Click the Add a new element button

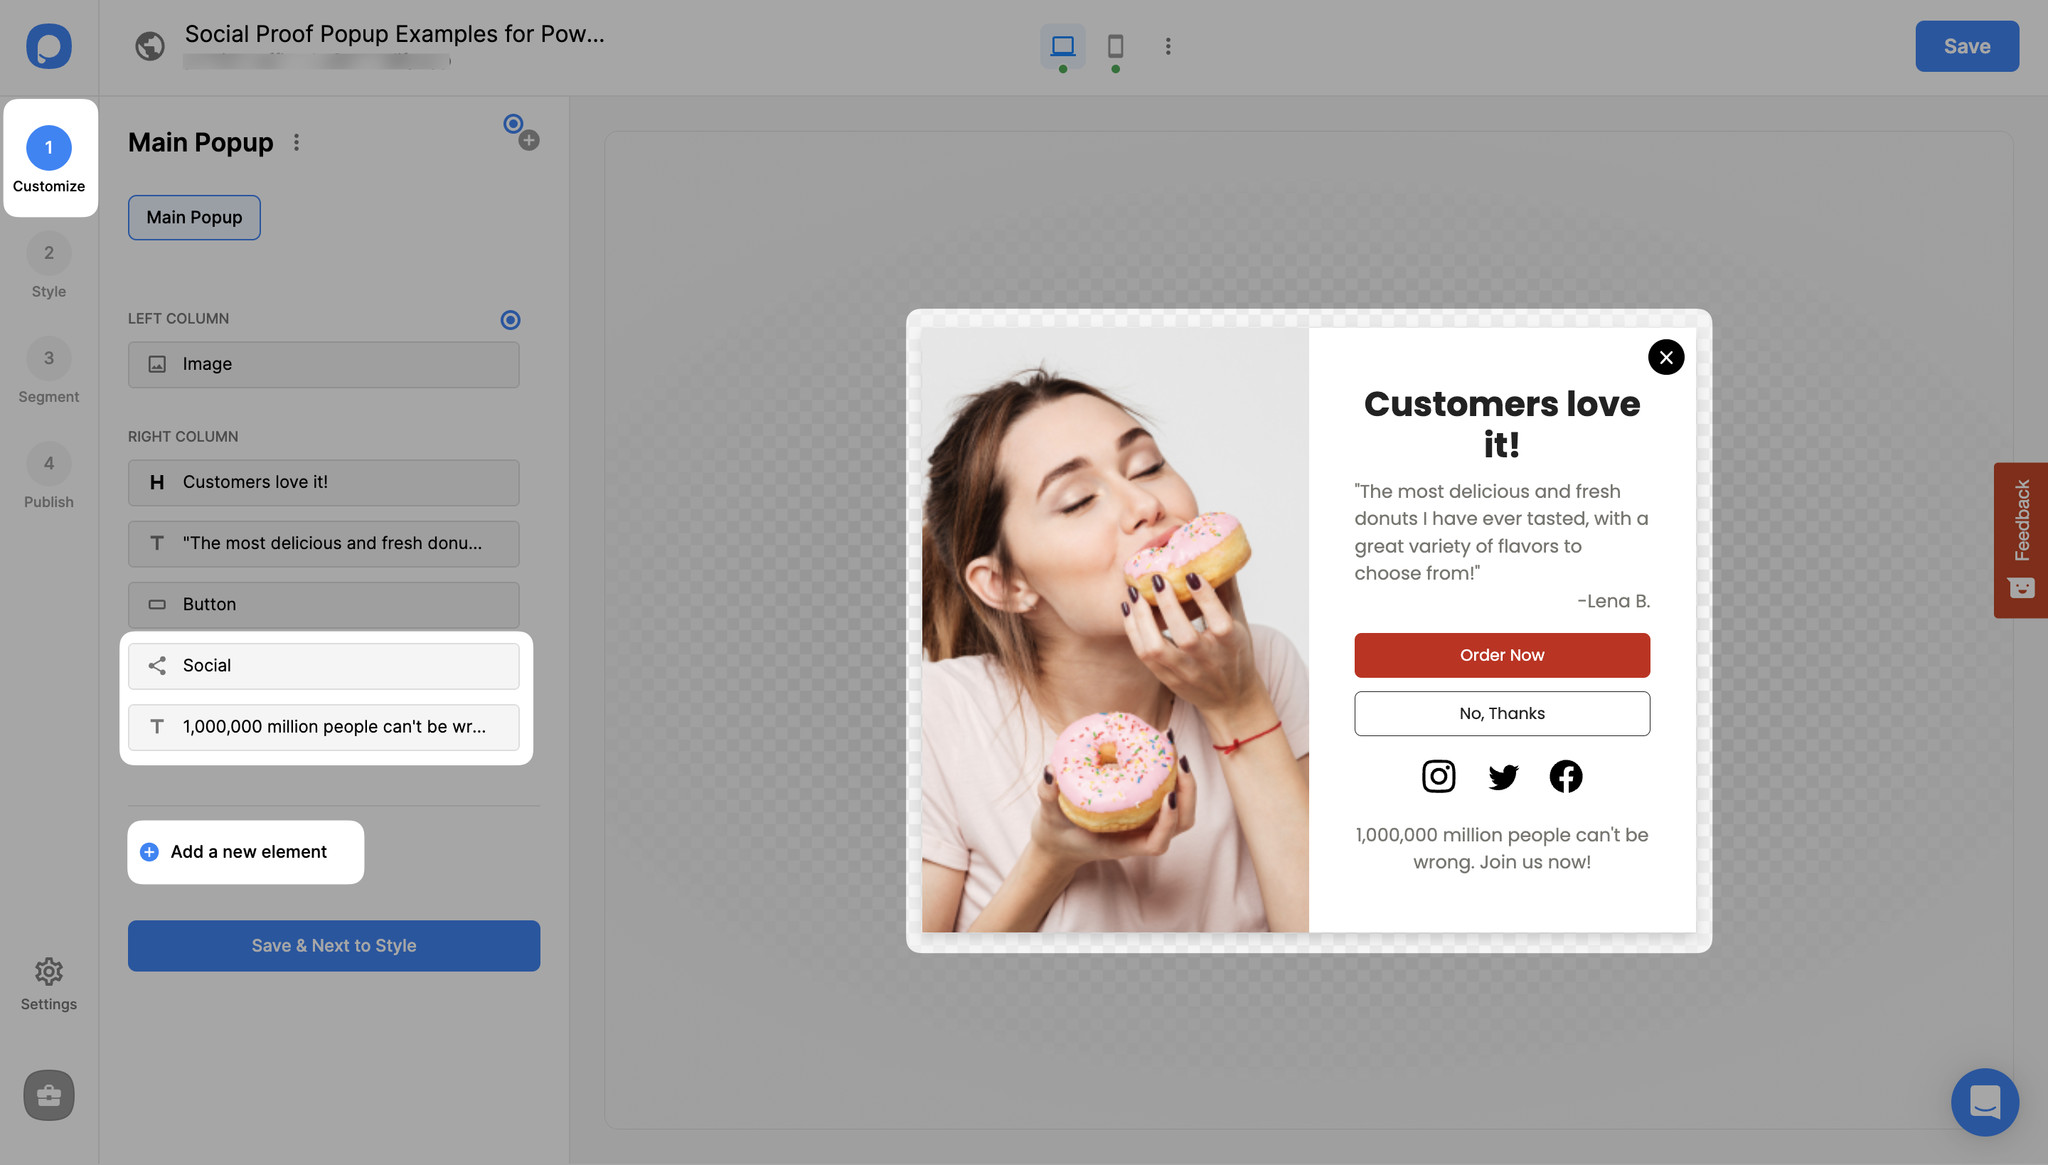coord(248,850)
